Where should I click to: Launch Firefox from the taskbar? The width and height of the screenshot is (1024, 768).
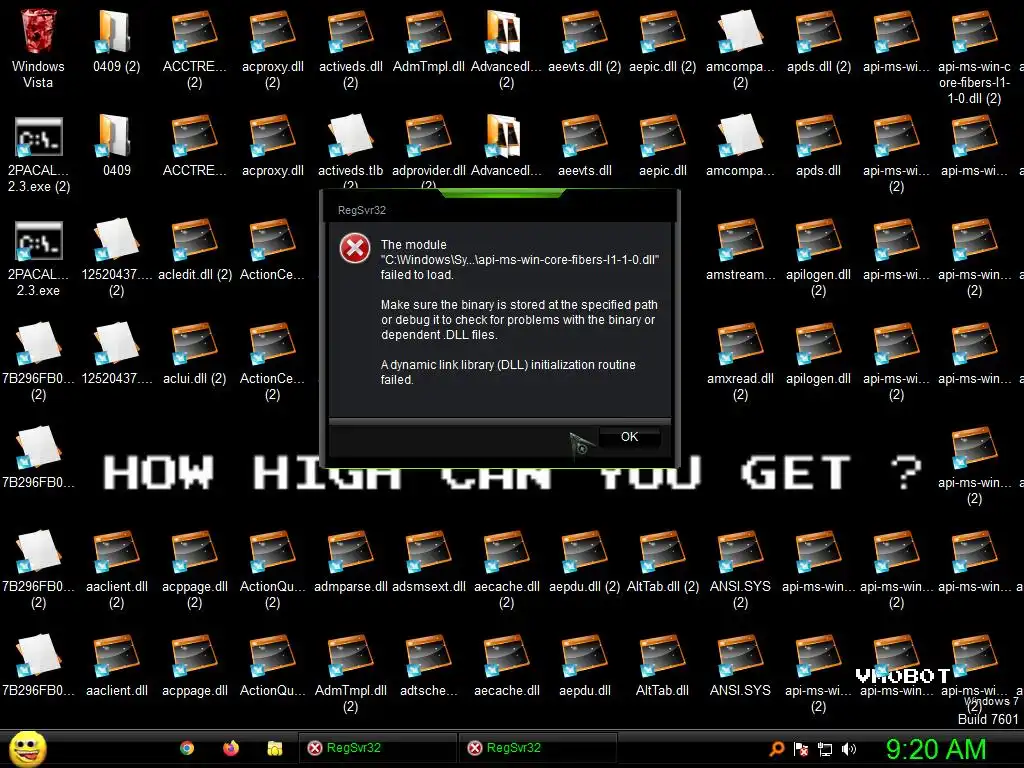point(231,748)
